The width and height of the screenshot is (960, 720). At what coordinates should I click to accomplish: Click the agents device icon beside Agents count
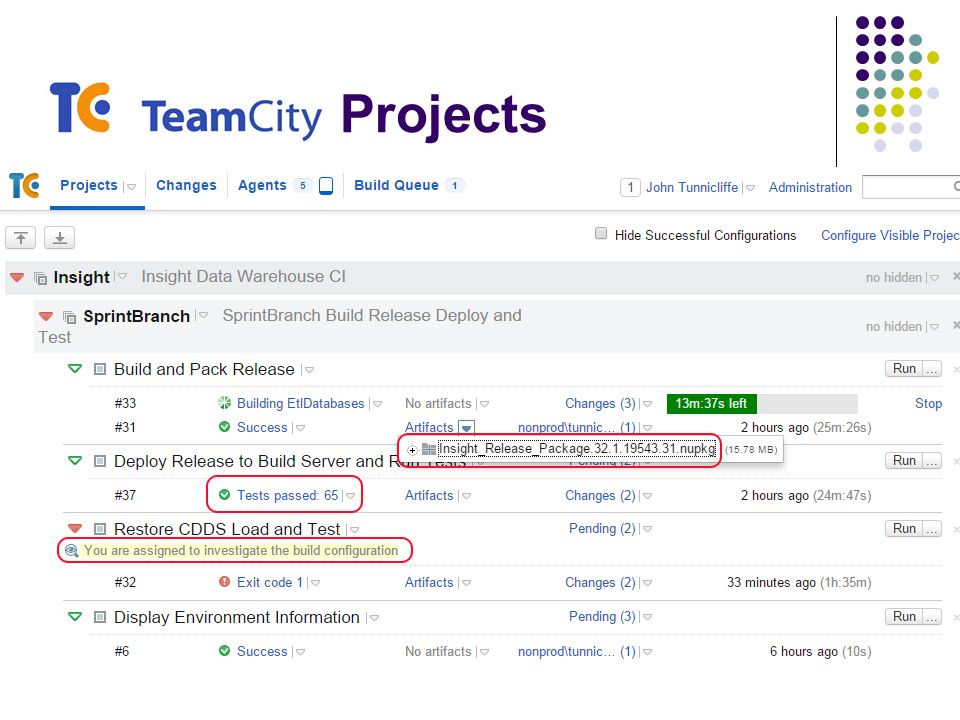[x=326, y=186]
